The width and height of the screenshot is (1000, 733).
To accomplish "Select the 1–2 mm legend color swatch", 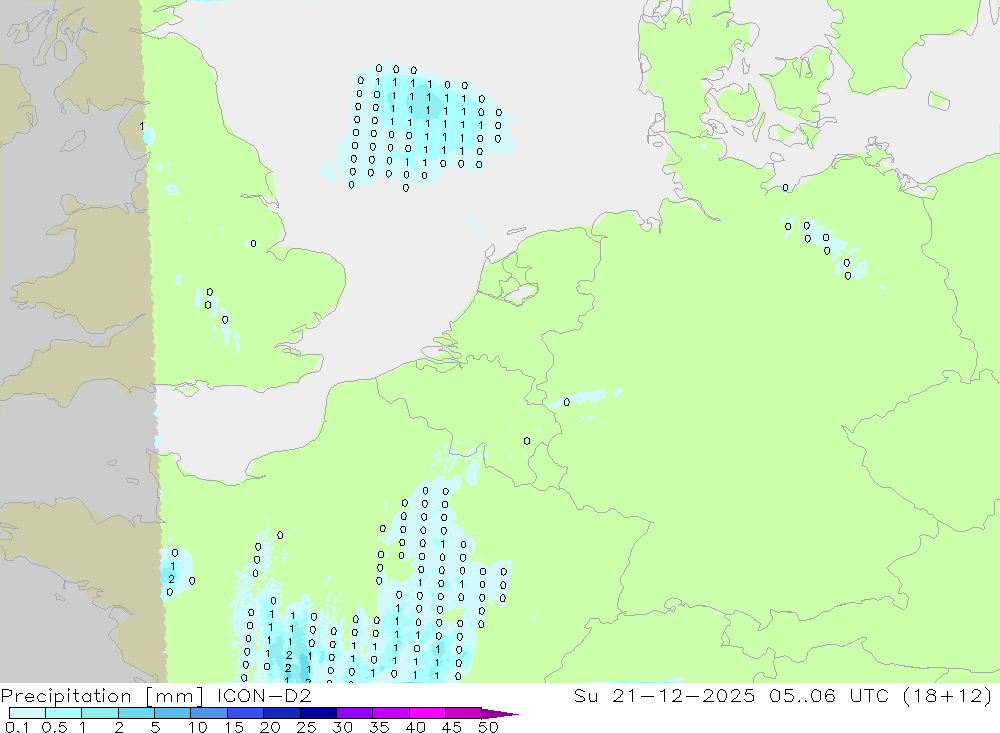I will [100, 713].
